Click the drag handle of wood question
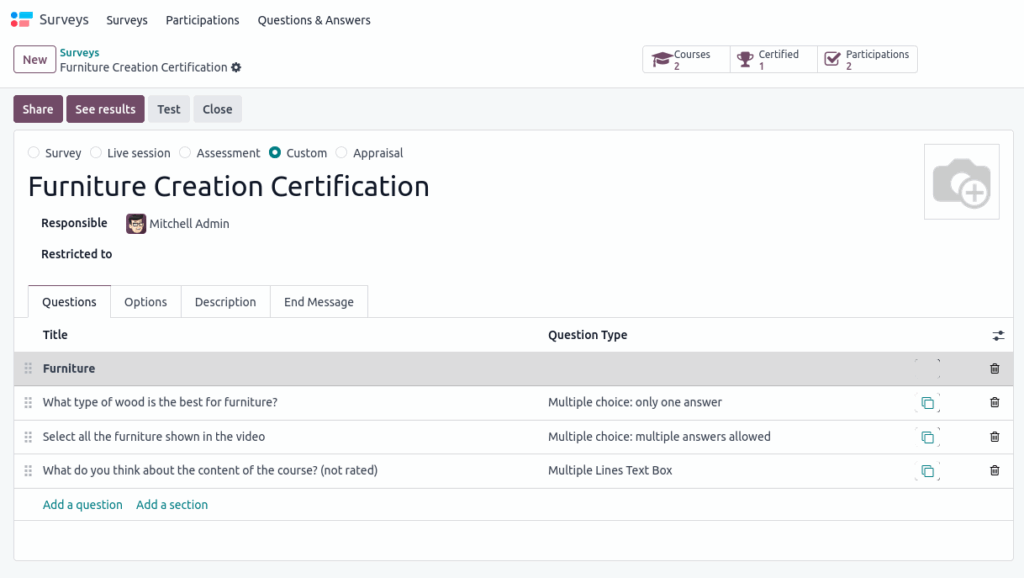 click(x=28, y=402)
